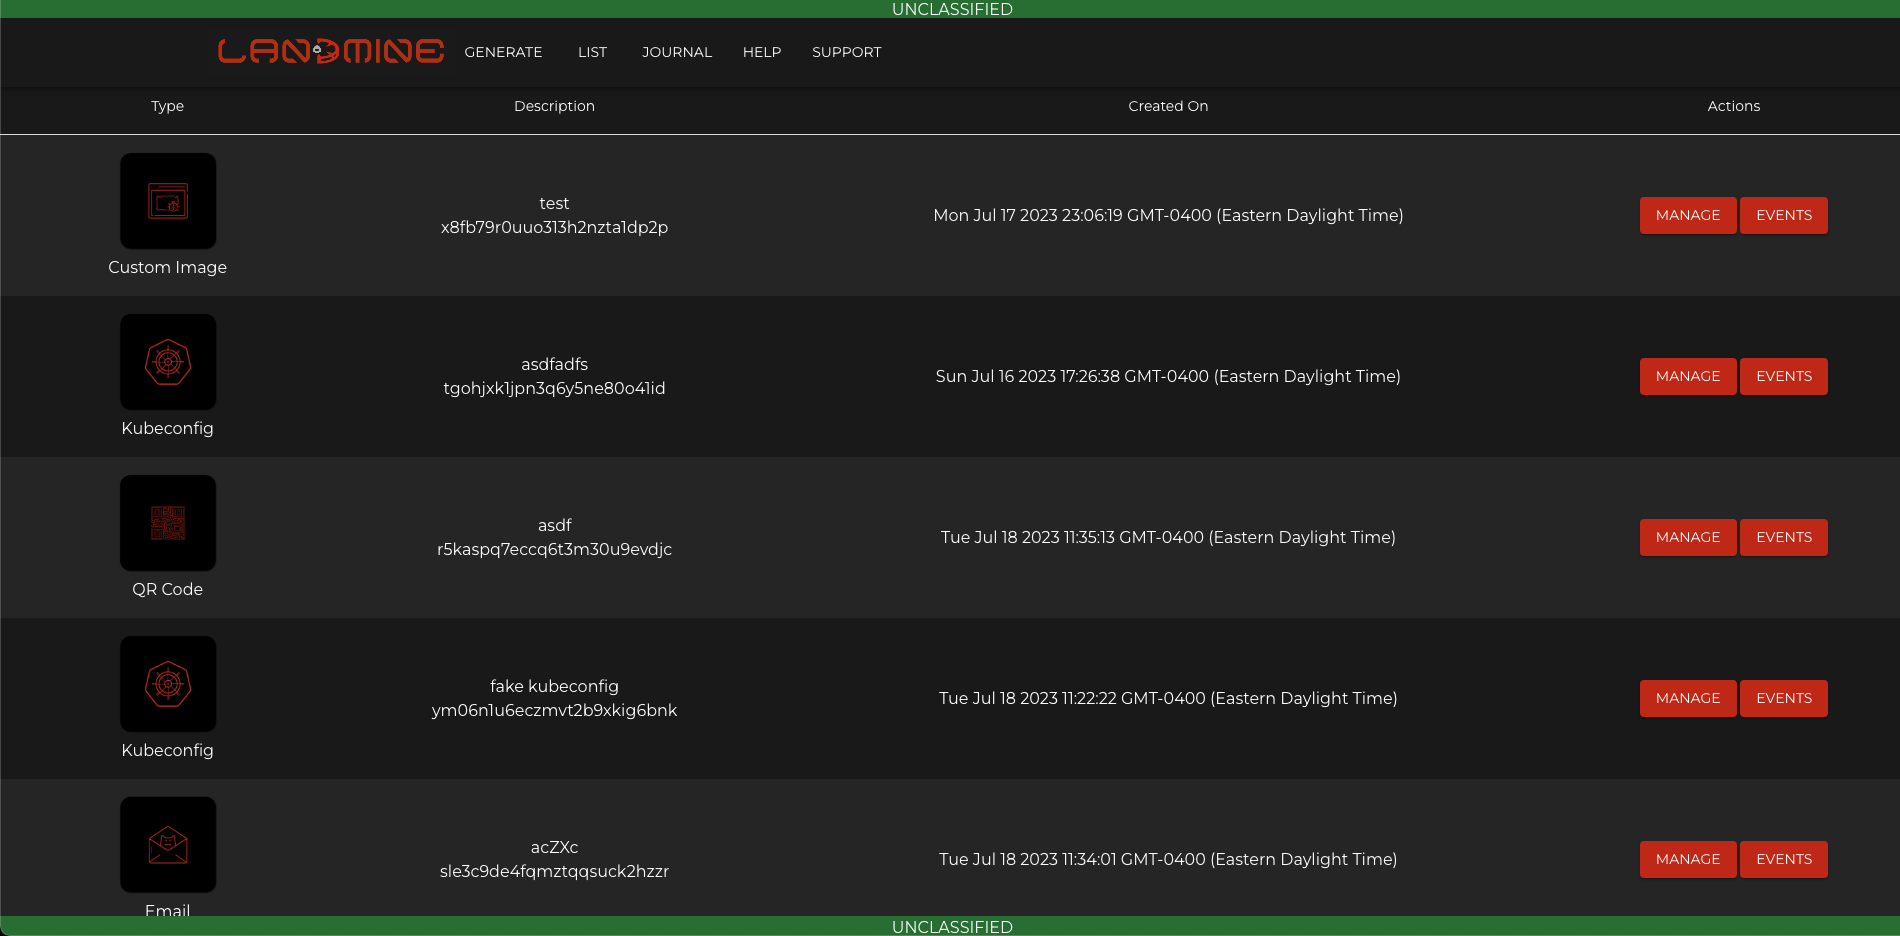Click the Custom Image type icon for test
This screenshot has width=1900, height=936.
click(167, 200)
